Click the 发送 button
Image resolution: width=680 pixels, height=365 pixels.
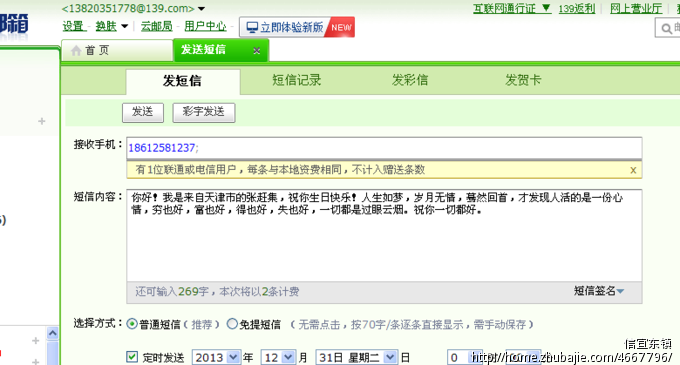click(143, 113)
